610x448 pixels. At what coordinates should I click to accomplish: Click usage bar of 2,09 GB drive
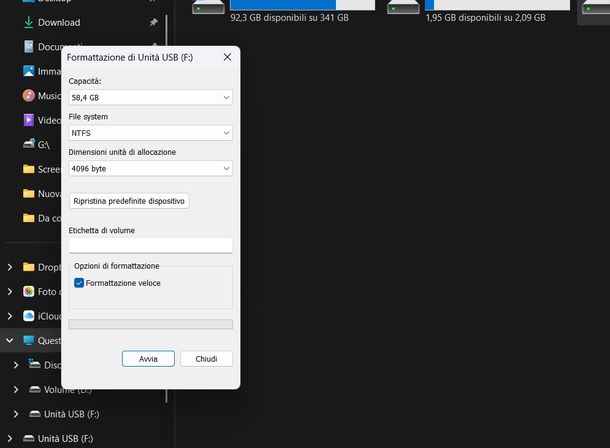[x=498, y=5]
